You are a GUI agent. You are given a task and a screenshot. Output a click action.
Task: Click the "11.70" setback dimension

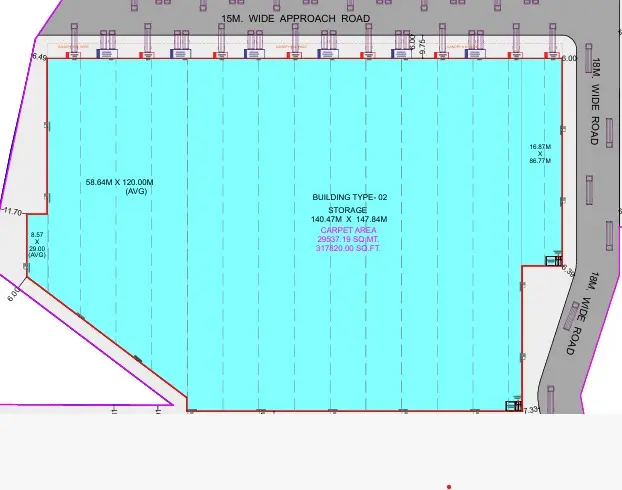(x=12, y=211)
